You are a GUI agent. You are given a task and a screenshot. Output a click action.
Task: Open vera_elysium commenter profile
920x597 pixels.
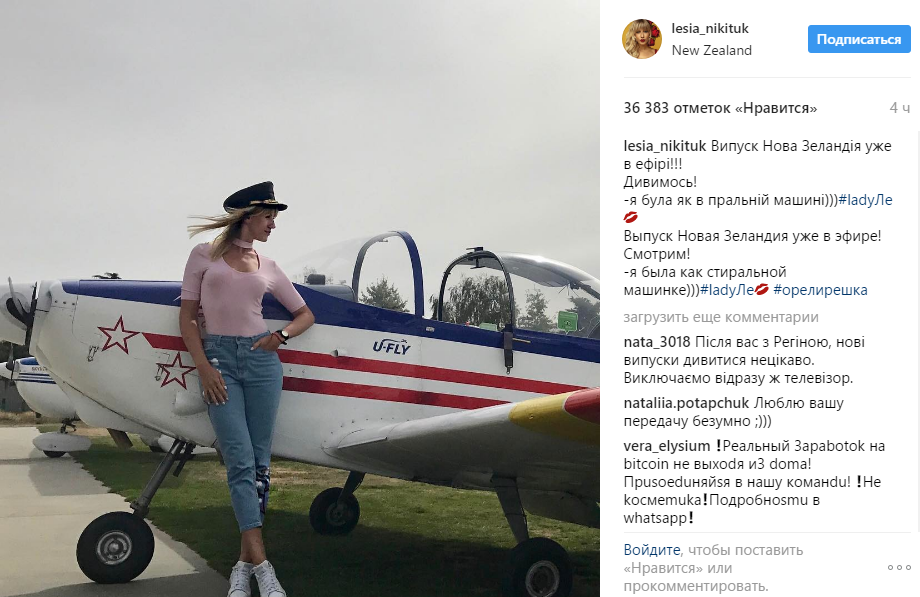click(667, 446)
